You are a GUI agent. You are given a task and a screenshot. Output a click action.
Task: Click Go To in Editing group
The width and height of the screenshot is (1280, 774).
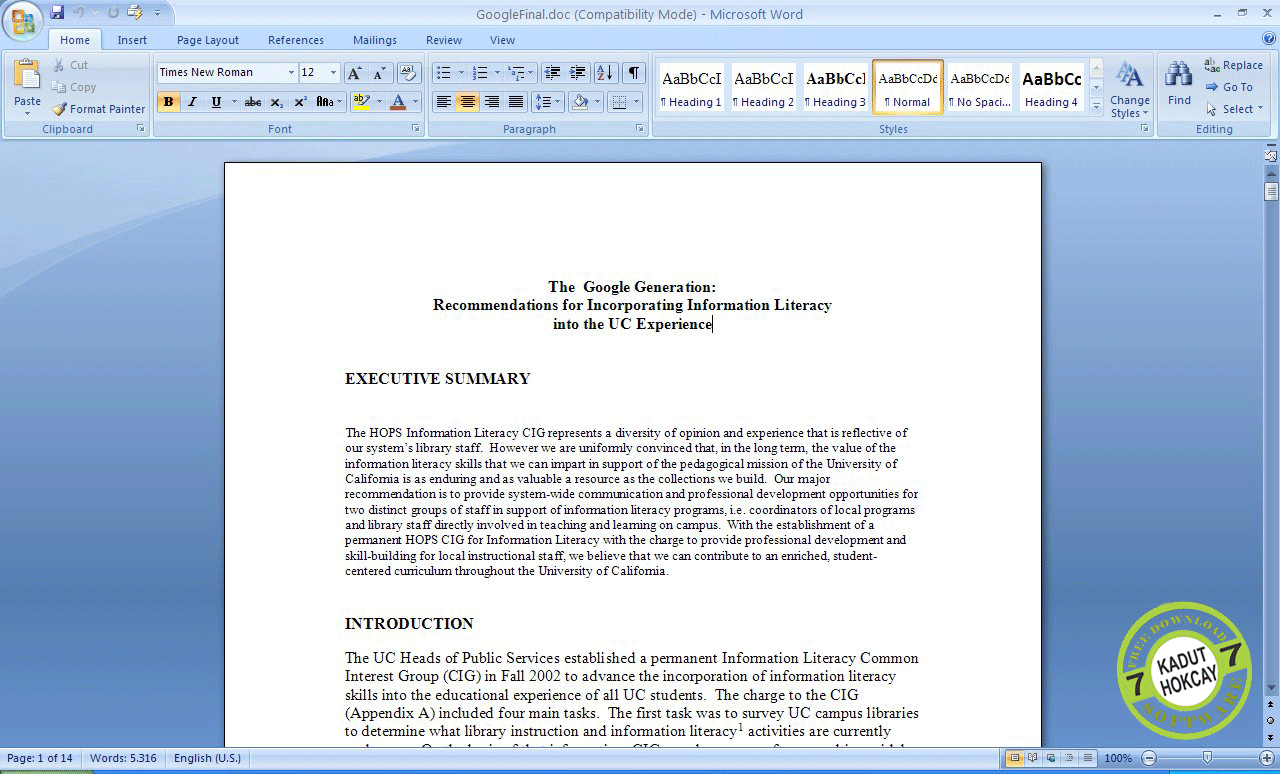(x=1229, y=87)
